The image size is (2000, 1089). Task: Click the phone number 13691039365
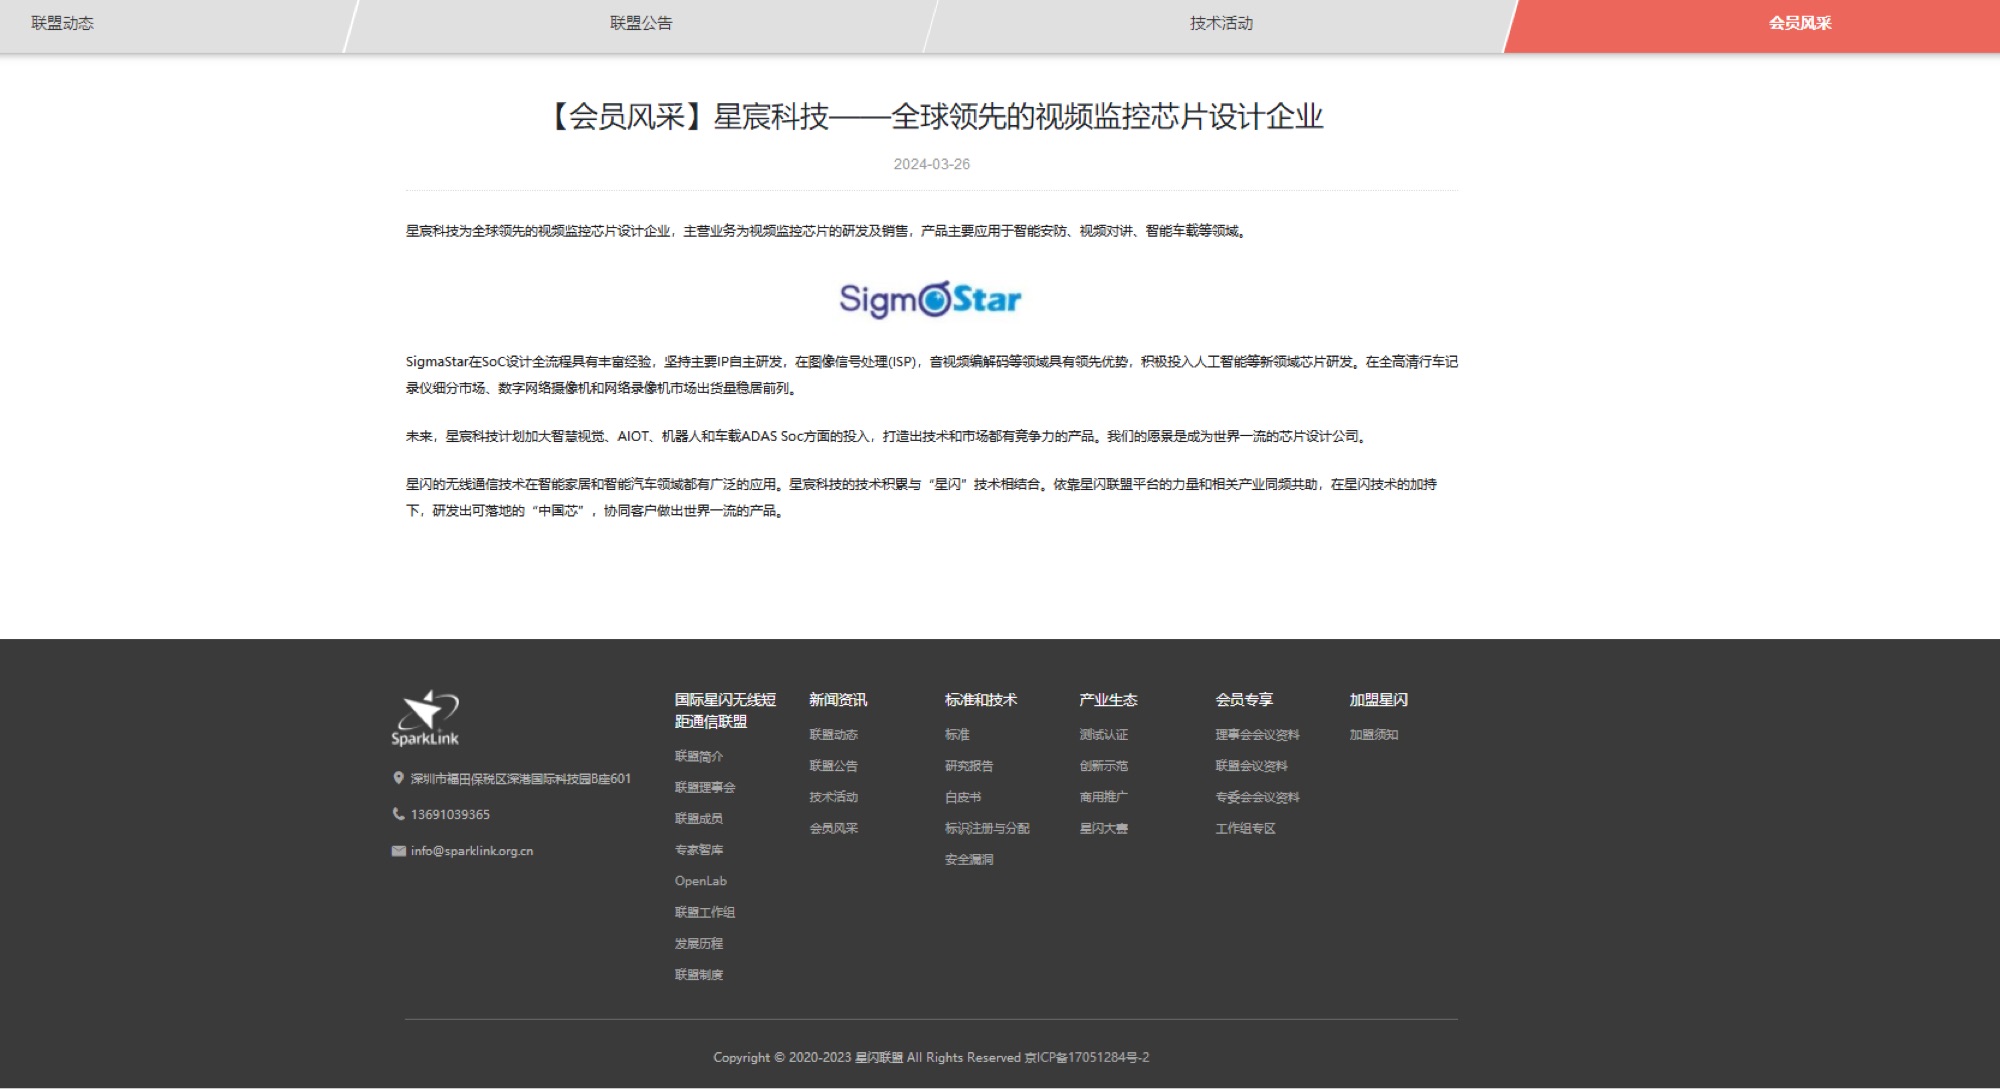pyautogui.click(x=450, y=814)
